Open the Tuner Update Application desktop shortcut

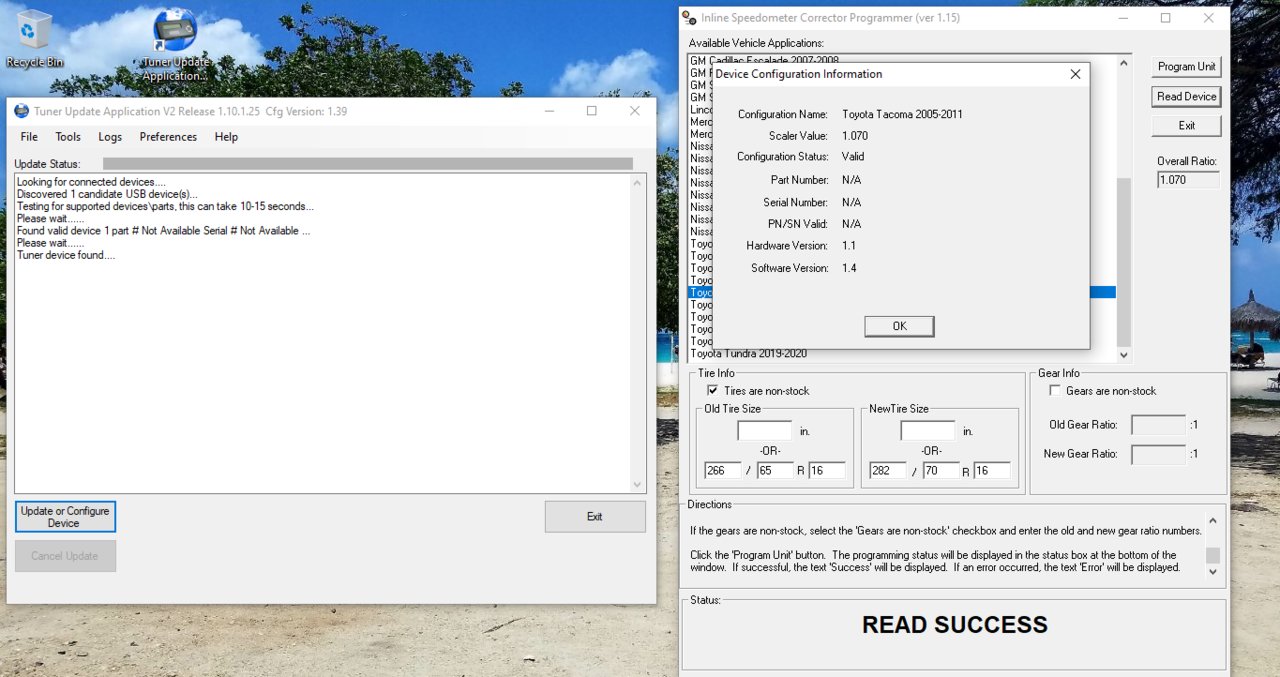(175, 45)
